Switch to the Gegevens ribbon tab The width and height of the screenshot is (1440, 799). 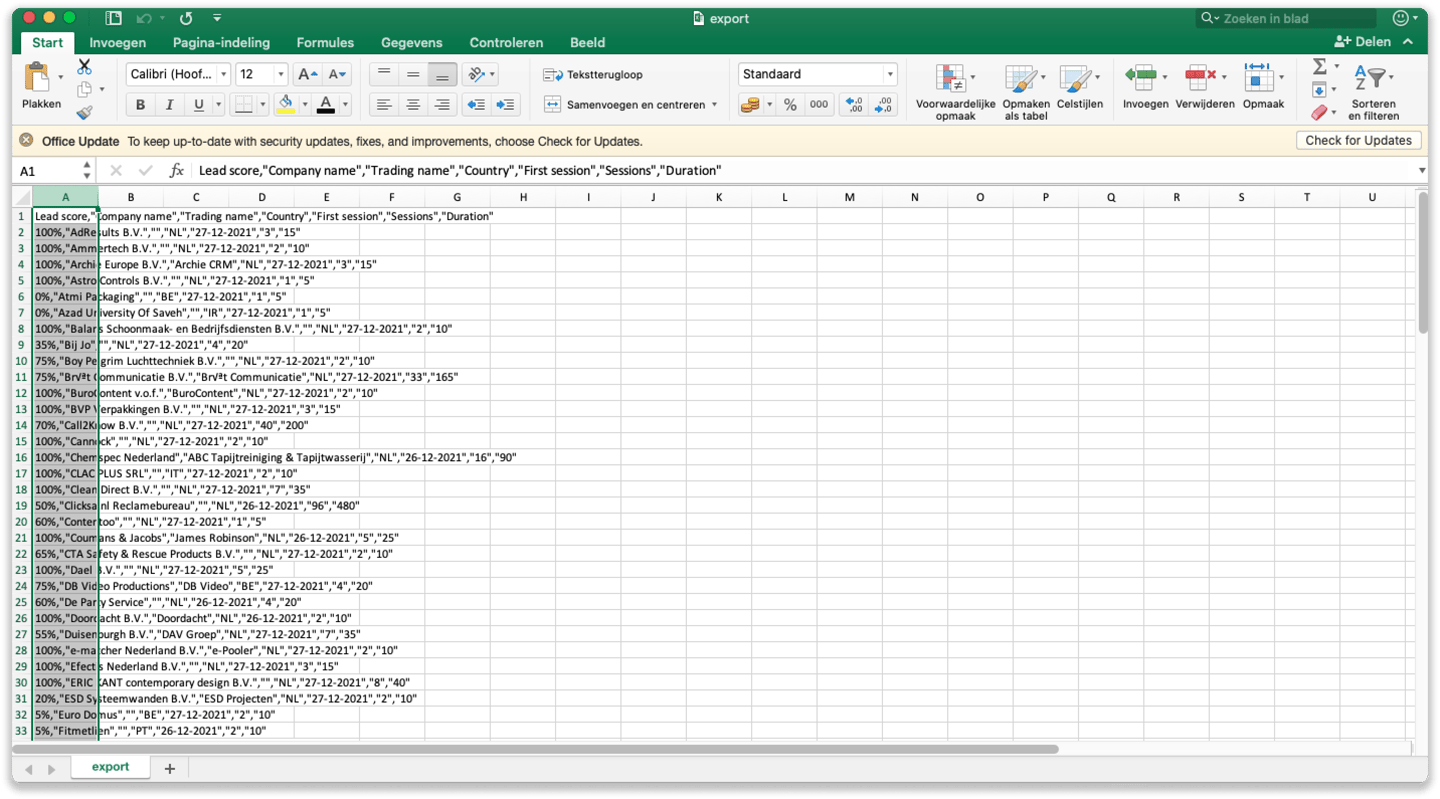coord(411,42)
